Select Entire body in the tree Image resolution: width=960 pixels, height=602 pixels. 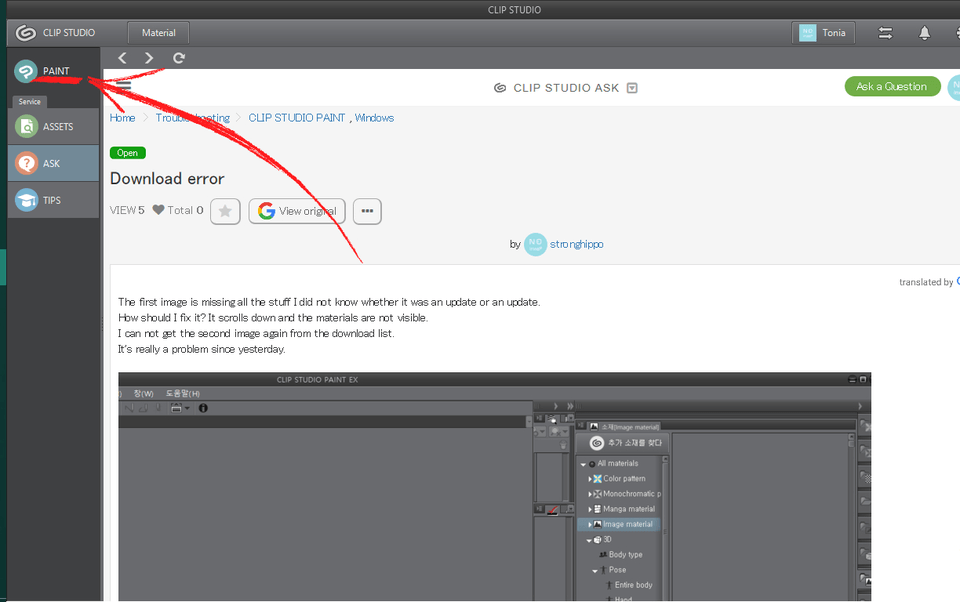629,585
